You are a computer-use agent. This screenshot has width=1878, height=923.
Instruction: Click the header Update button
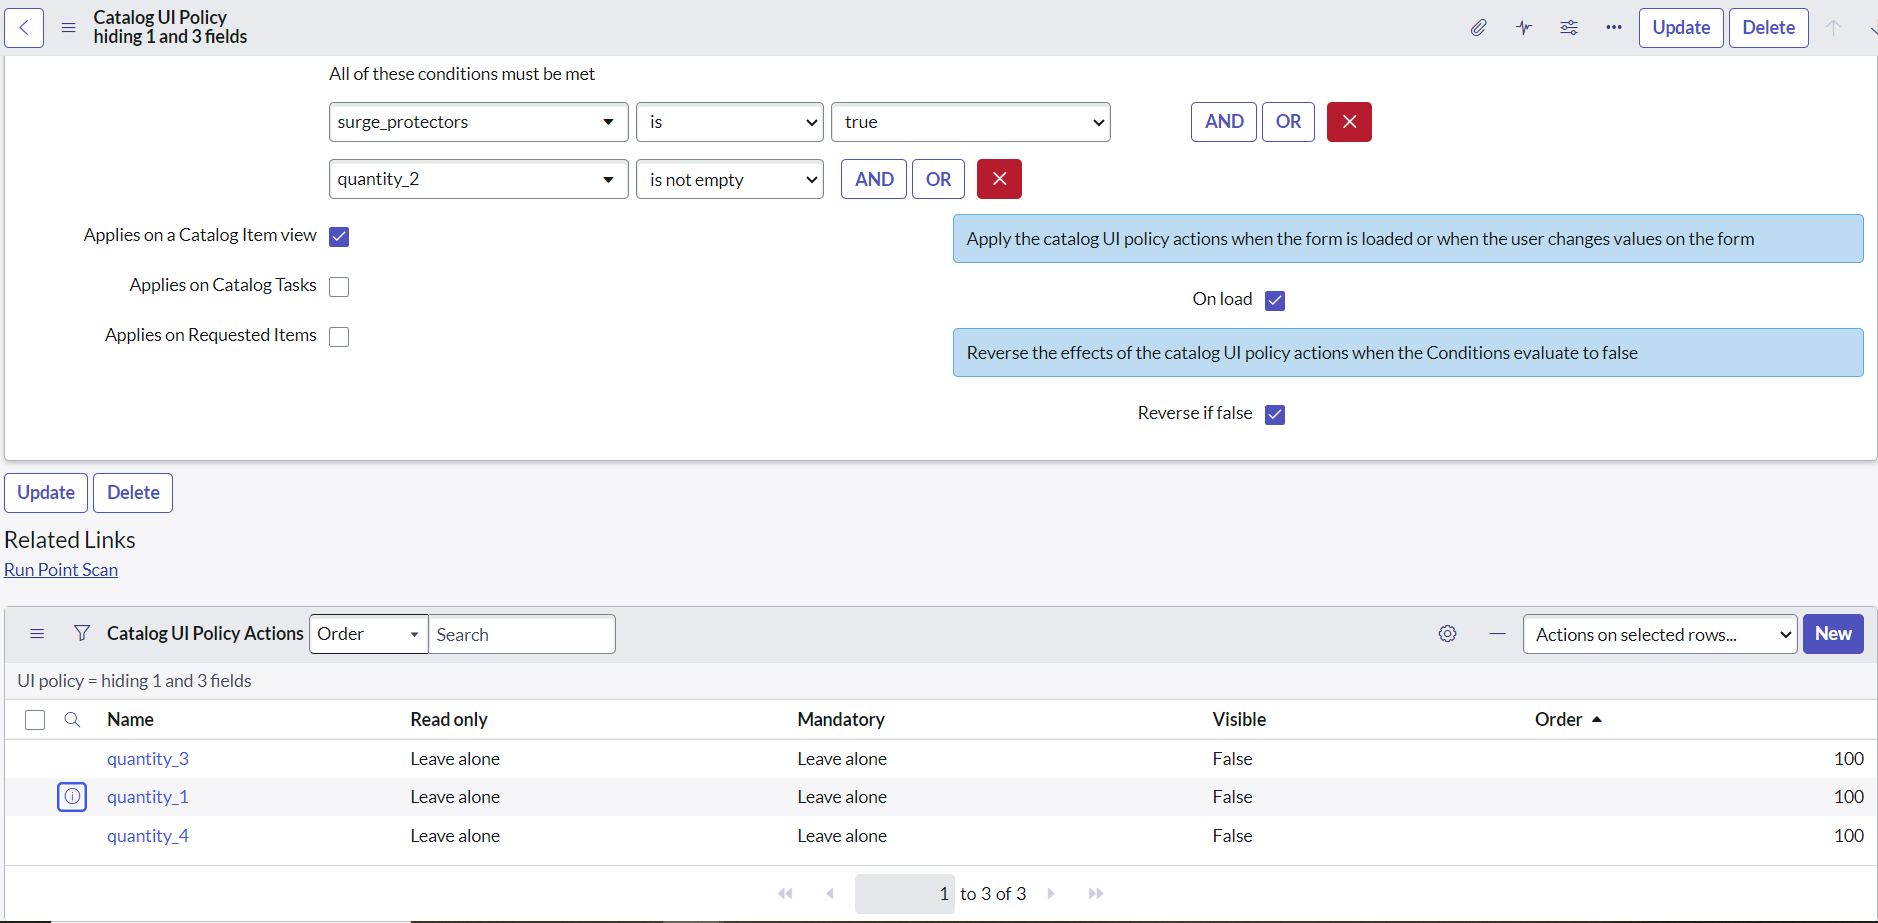tap(1681, 28)
